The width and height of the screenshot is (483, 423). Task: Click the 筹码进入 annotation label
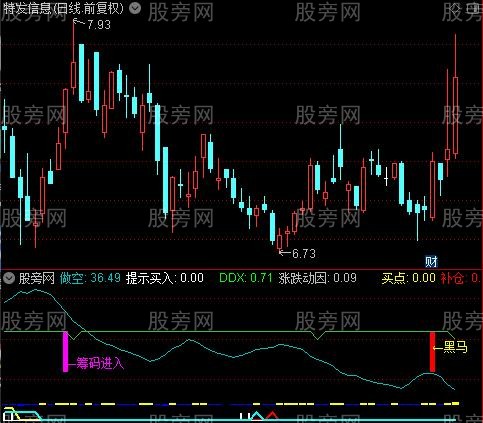(x=100, y=363)
